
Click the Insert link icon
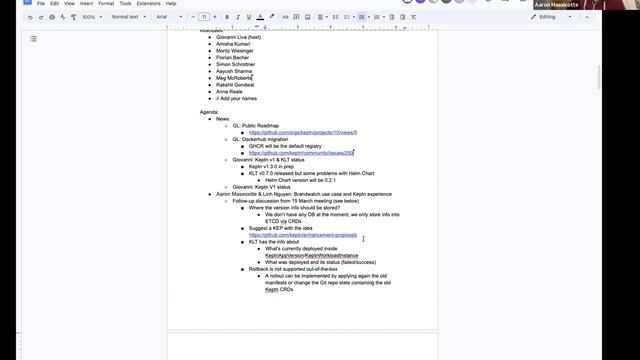point(285,17)
